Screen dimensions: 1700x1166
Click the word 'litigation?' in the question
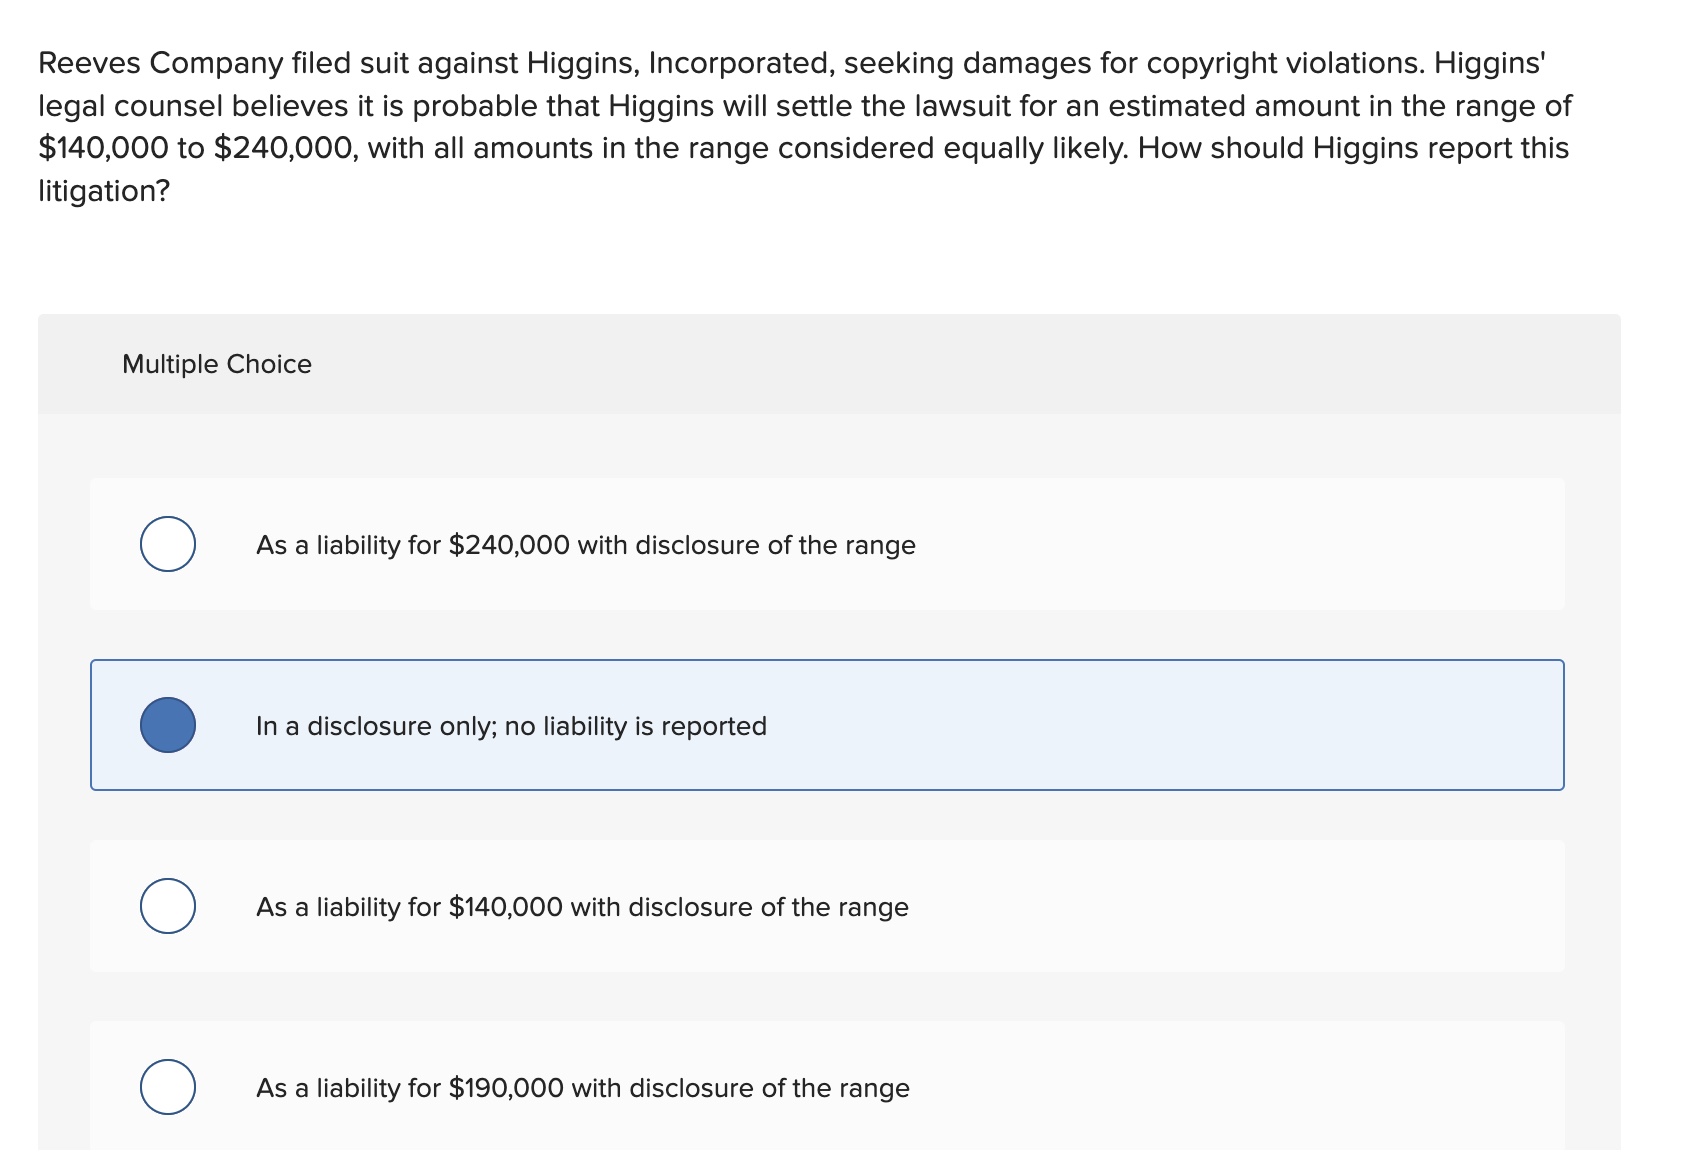tap(104, 190)
